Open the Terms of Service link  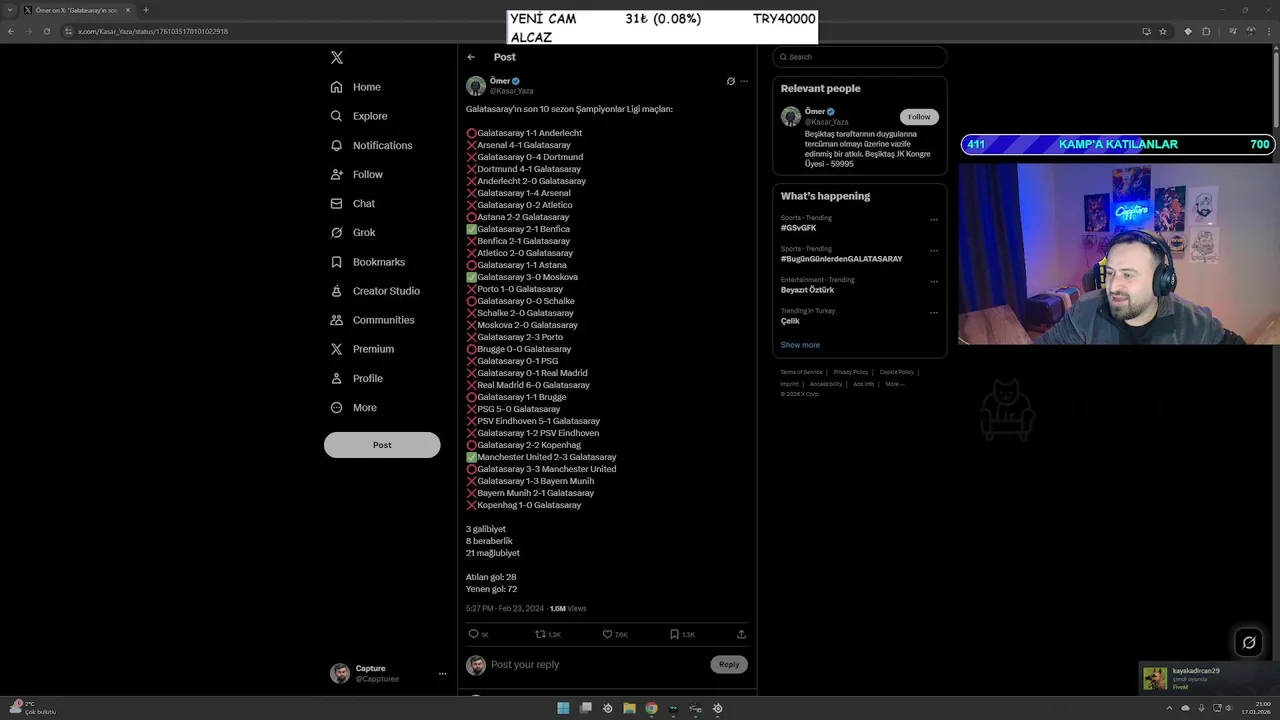pos(801,372)
